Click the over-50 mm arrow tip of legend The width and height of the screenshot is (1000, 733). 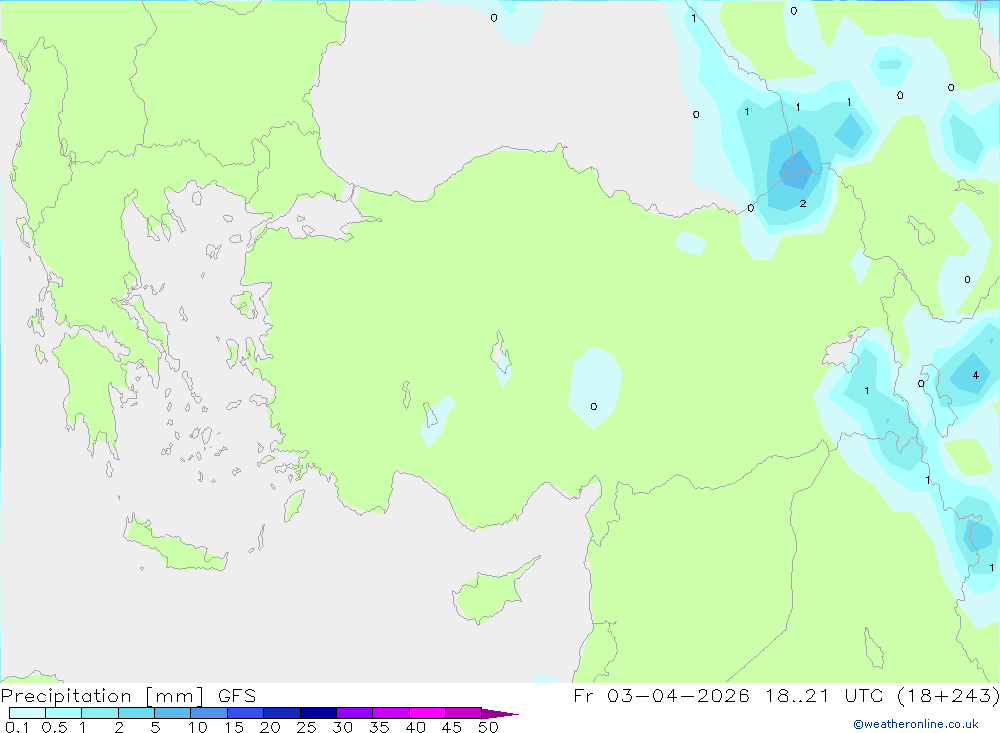[500, 713]
